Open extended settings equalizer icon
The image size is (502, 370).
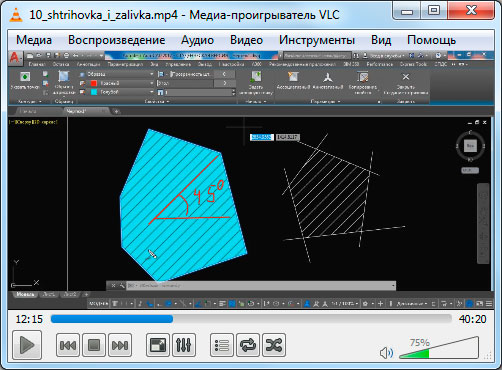[184, 345]
